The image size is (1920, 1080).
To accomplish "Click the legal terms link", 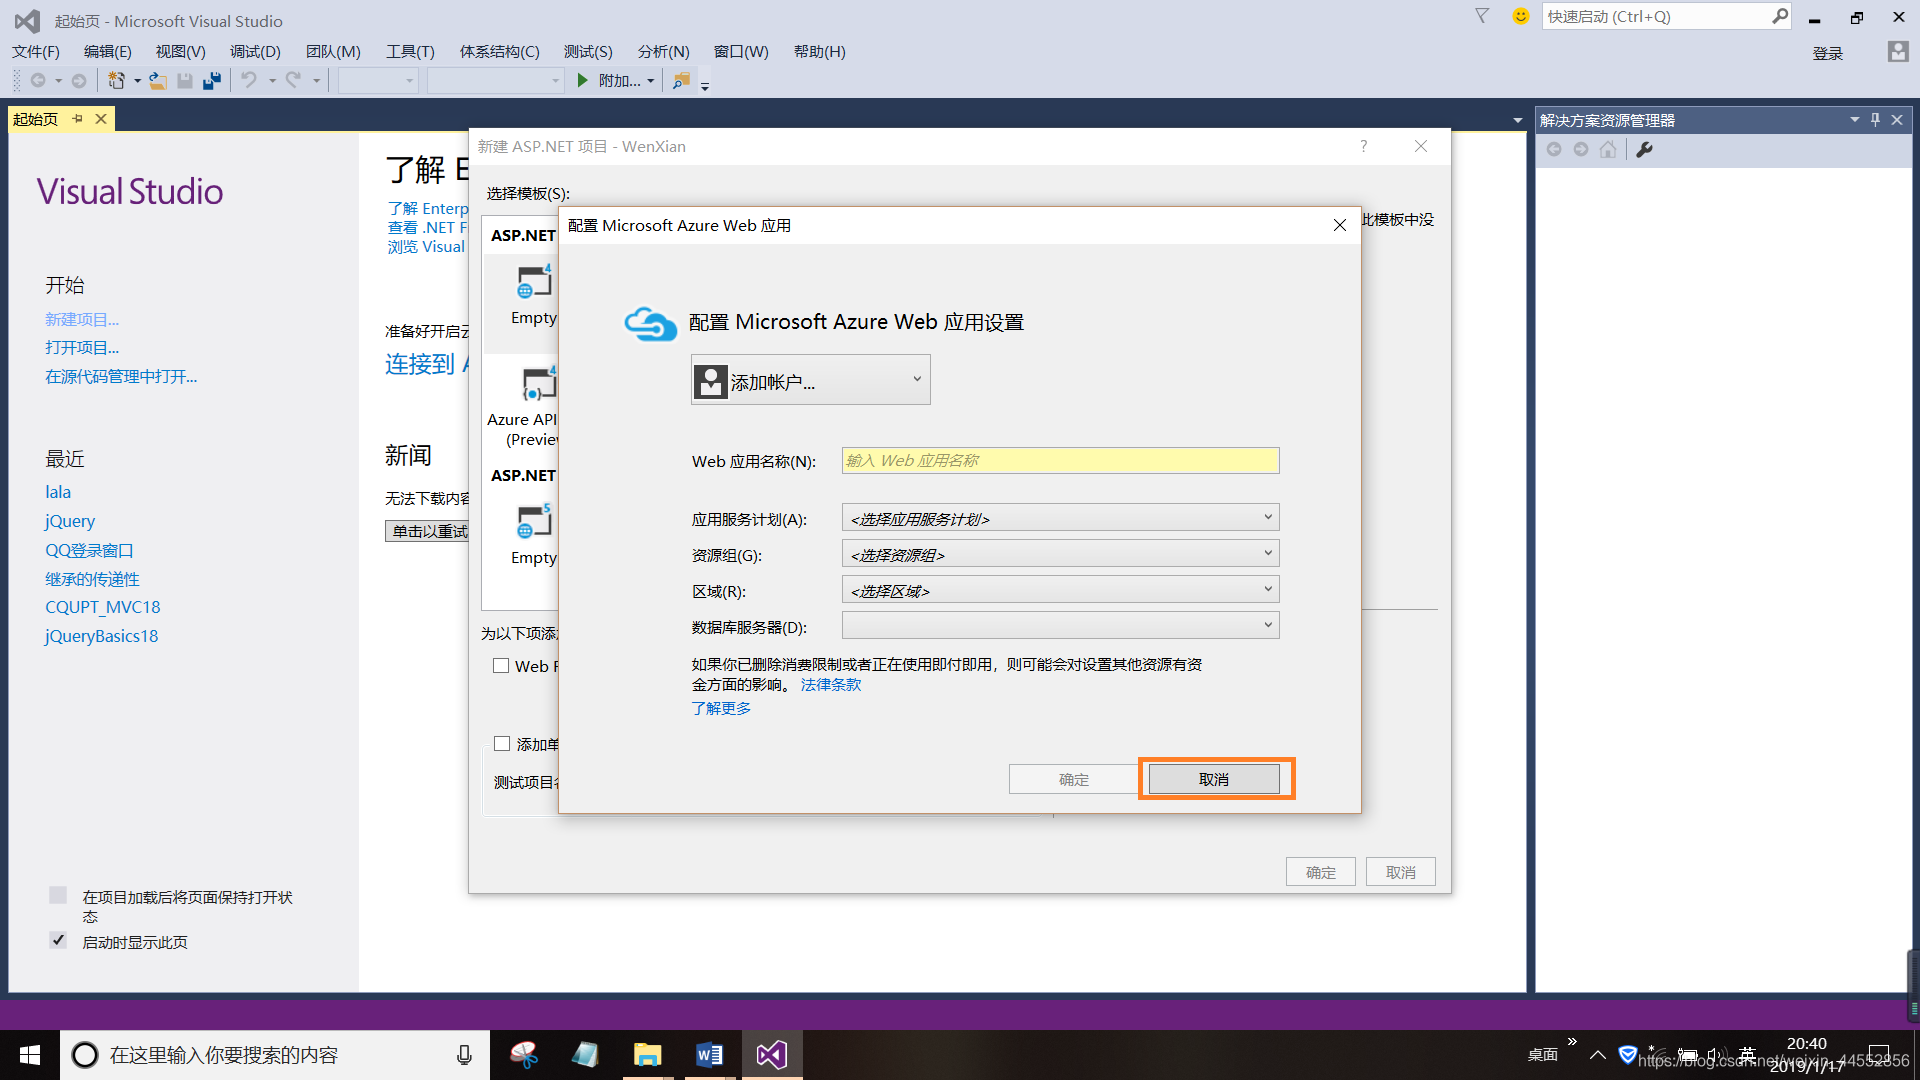I will pyautogui.click(x=831, y=685).
